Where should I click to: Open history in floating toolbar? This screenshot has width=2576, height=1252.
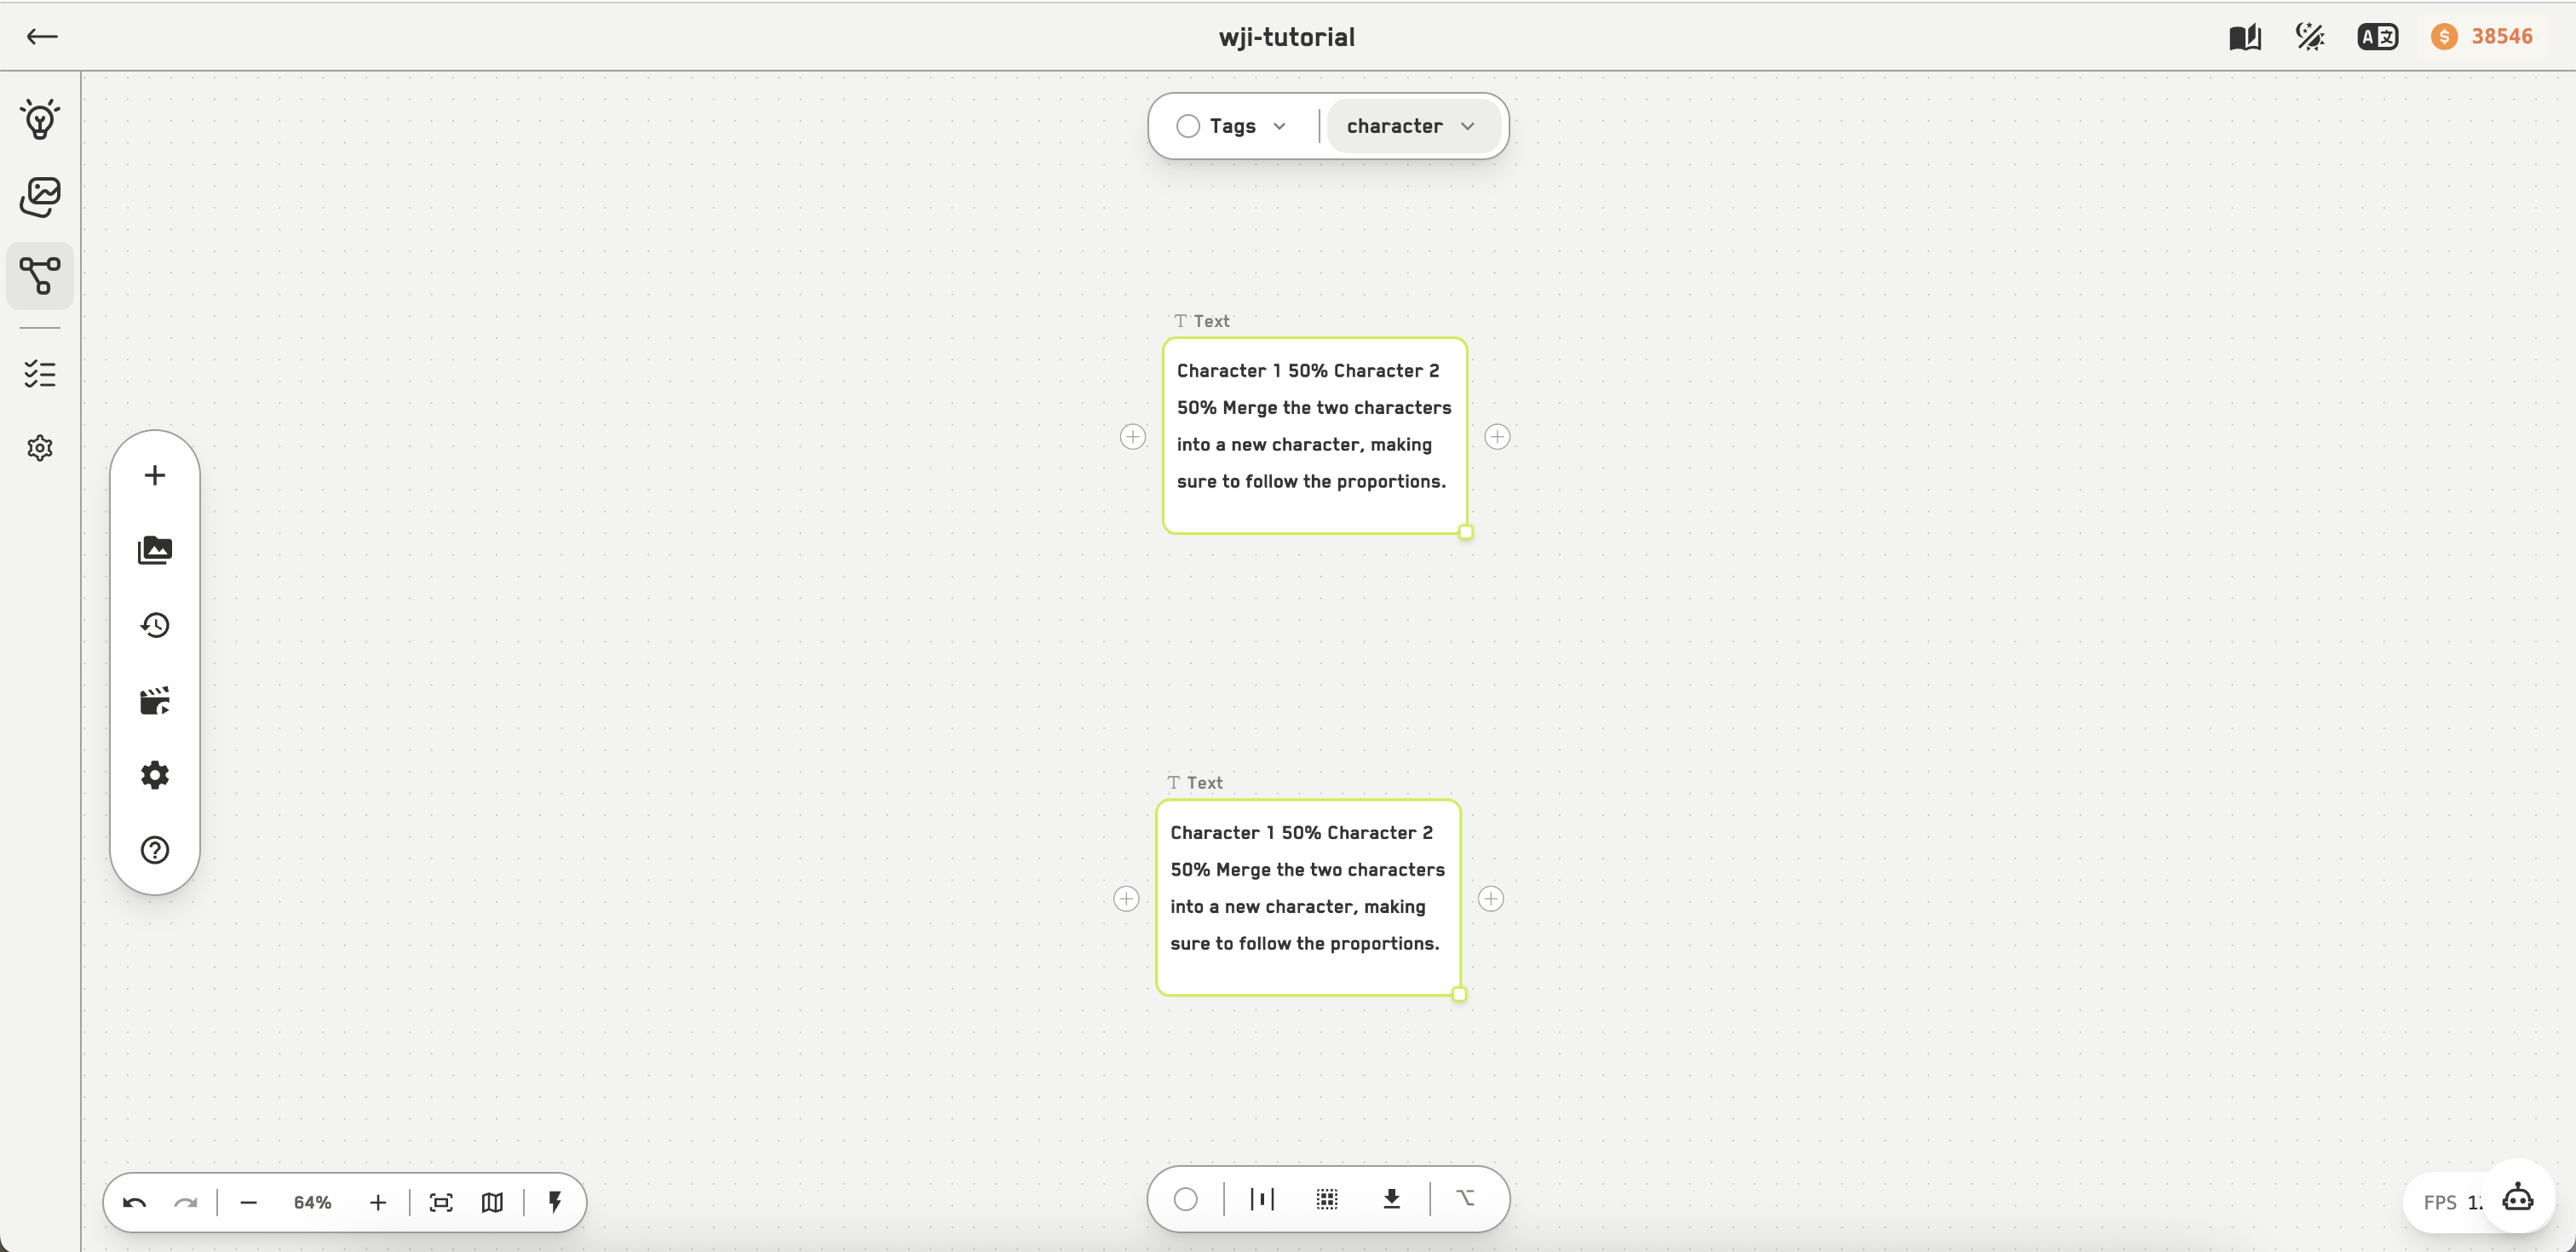(155, 625)
